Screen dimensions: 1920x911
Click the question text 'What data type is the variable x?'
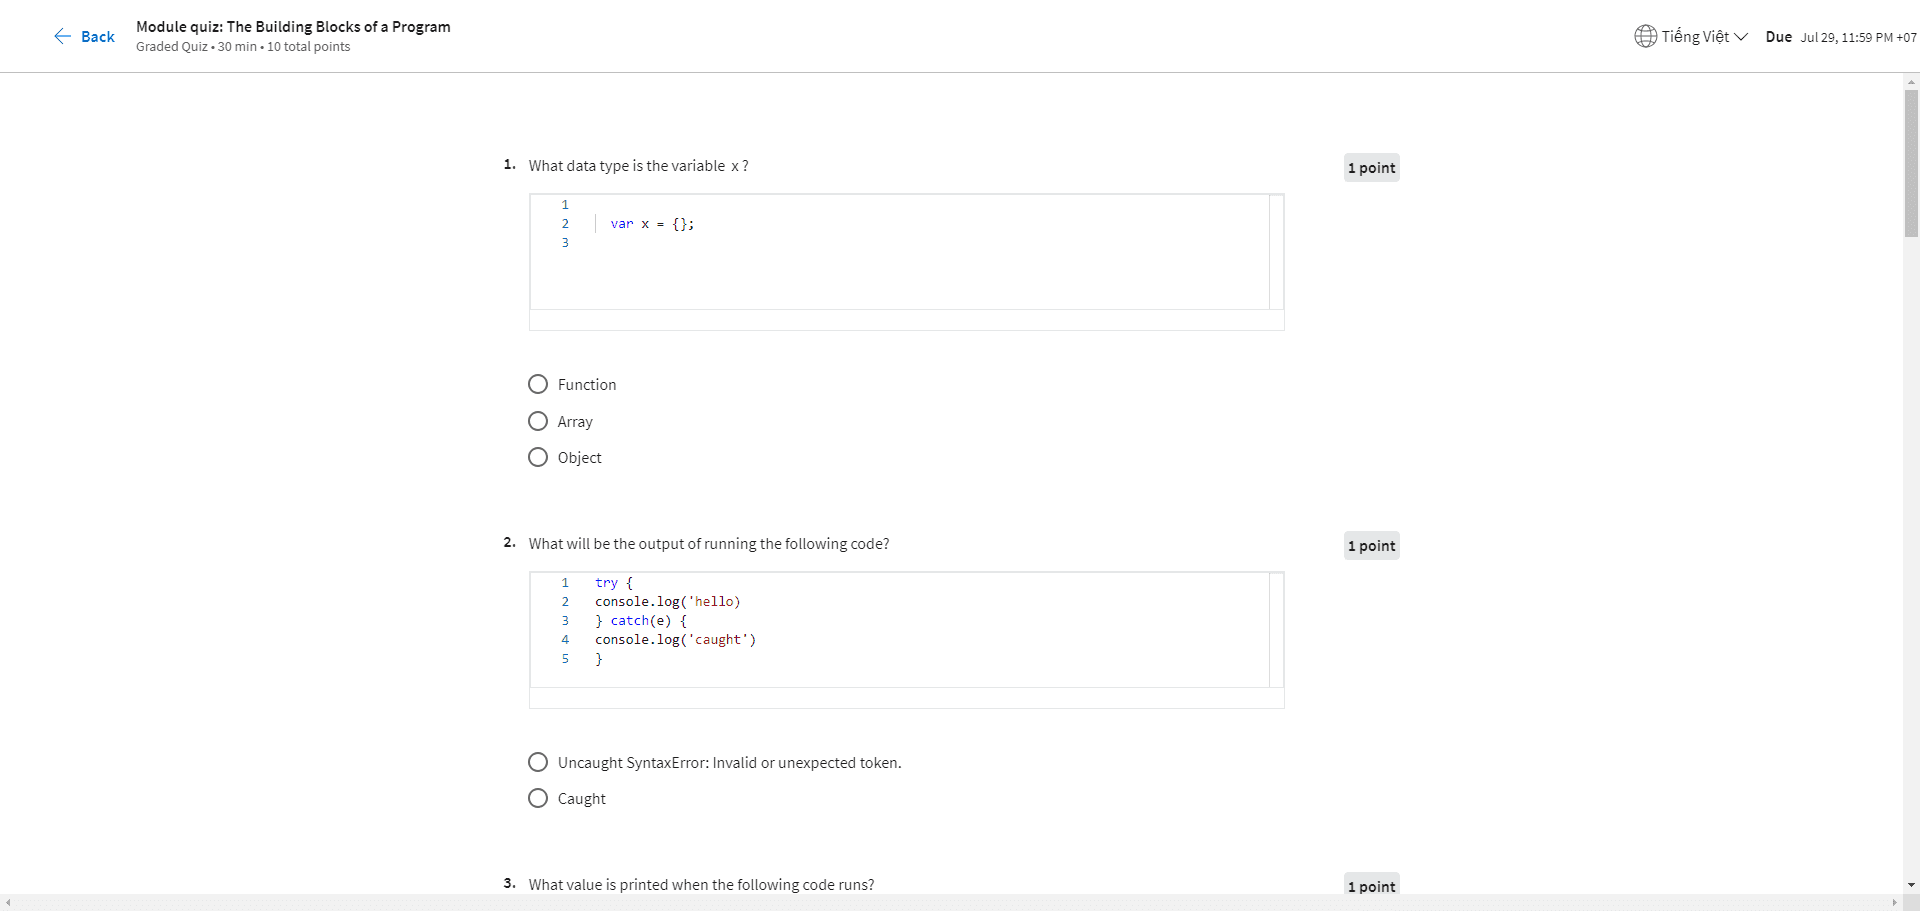pyautogui.click(x=638, y=166)
